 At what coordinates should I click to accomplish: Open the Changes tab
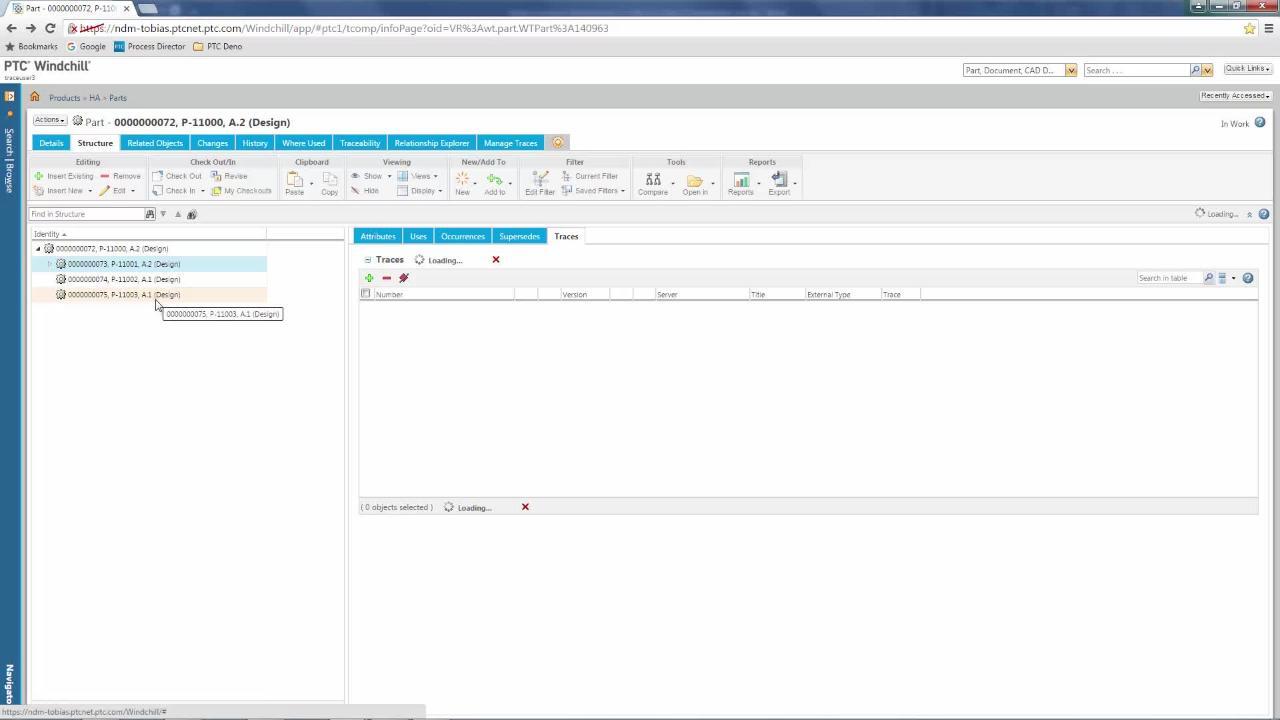coord(212,143)
